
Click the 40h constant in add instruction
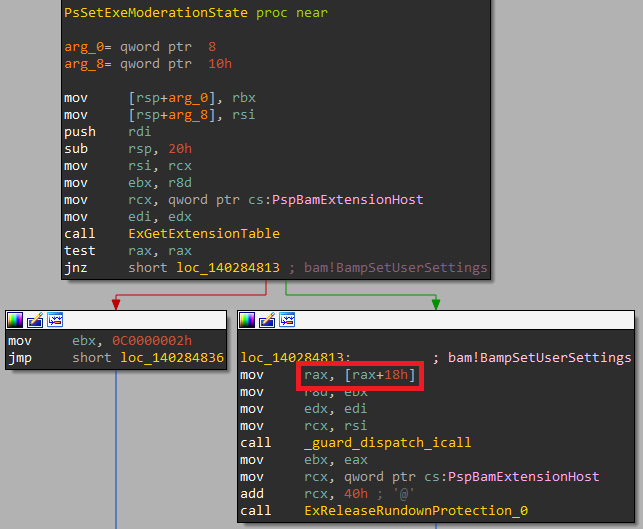(356, 494)
